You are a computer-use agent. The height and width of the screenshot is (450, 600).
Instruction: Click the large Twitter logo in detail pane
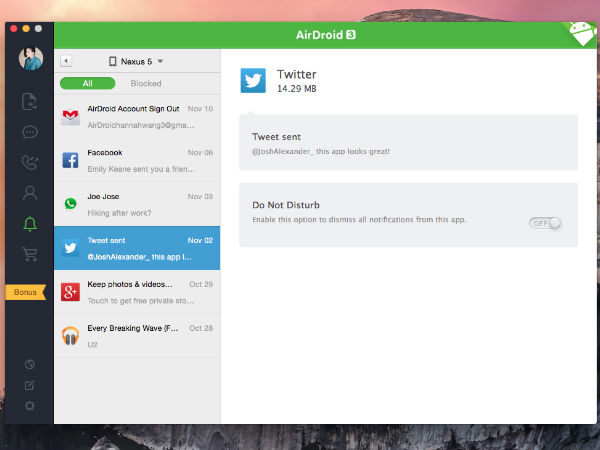point(253,80)
